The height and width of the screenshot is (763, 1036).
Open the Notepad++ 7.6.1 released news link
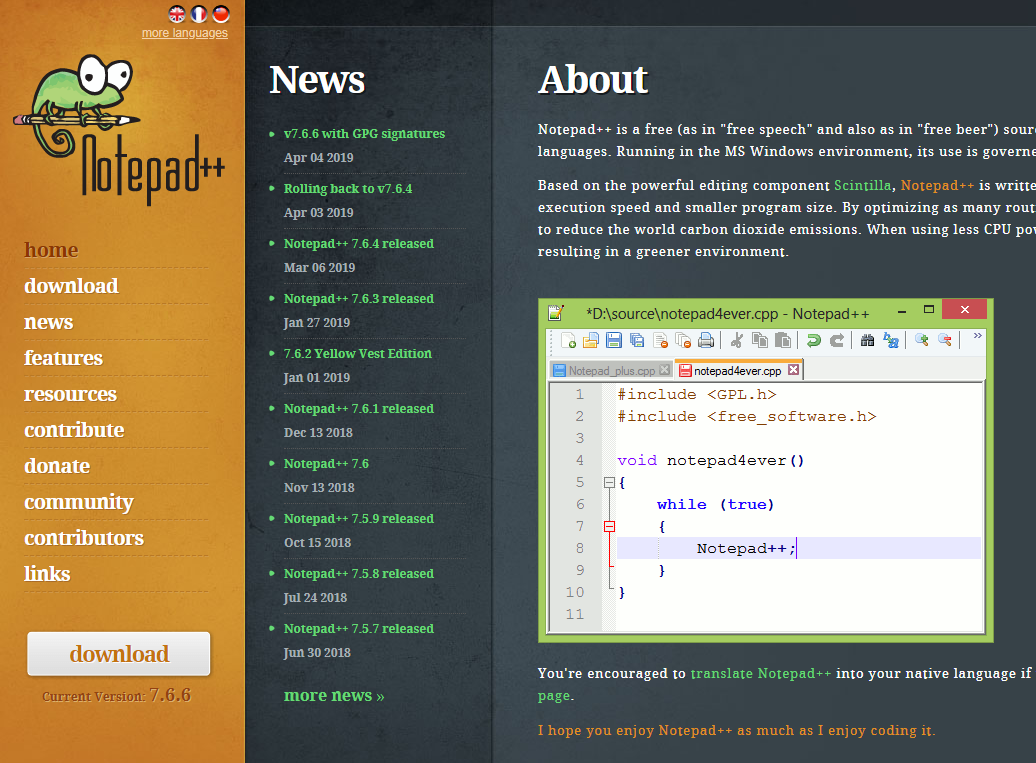[x=359, y=408]
